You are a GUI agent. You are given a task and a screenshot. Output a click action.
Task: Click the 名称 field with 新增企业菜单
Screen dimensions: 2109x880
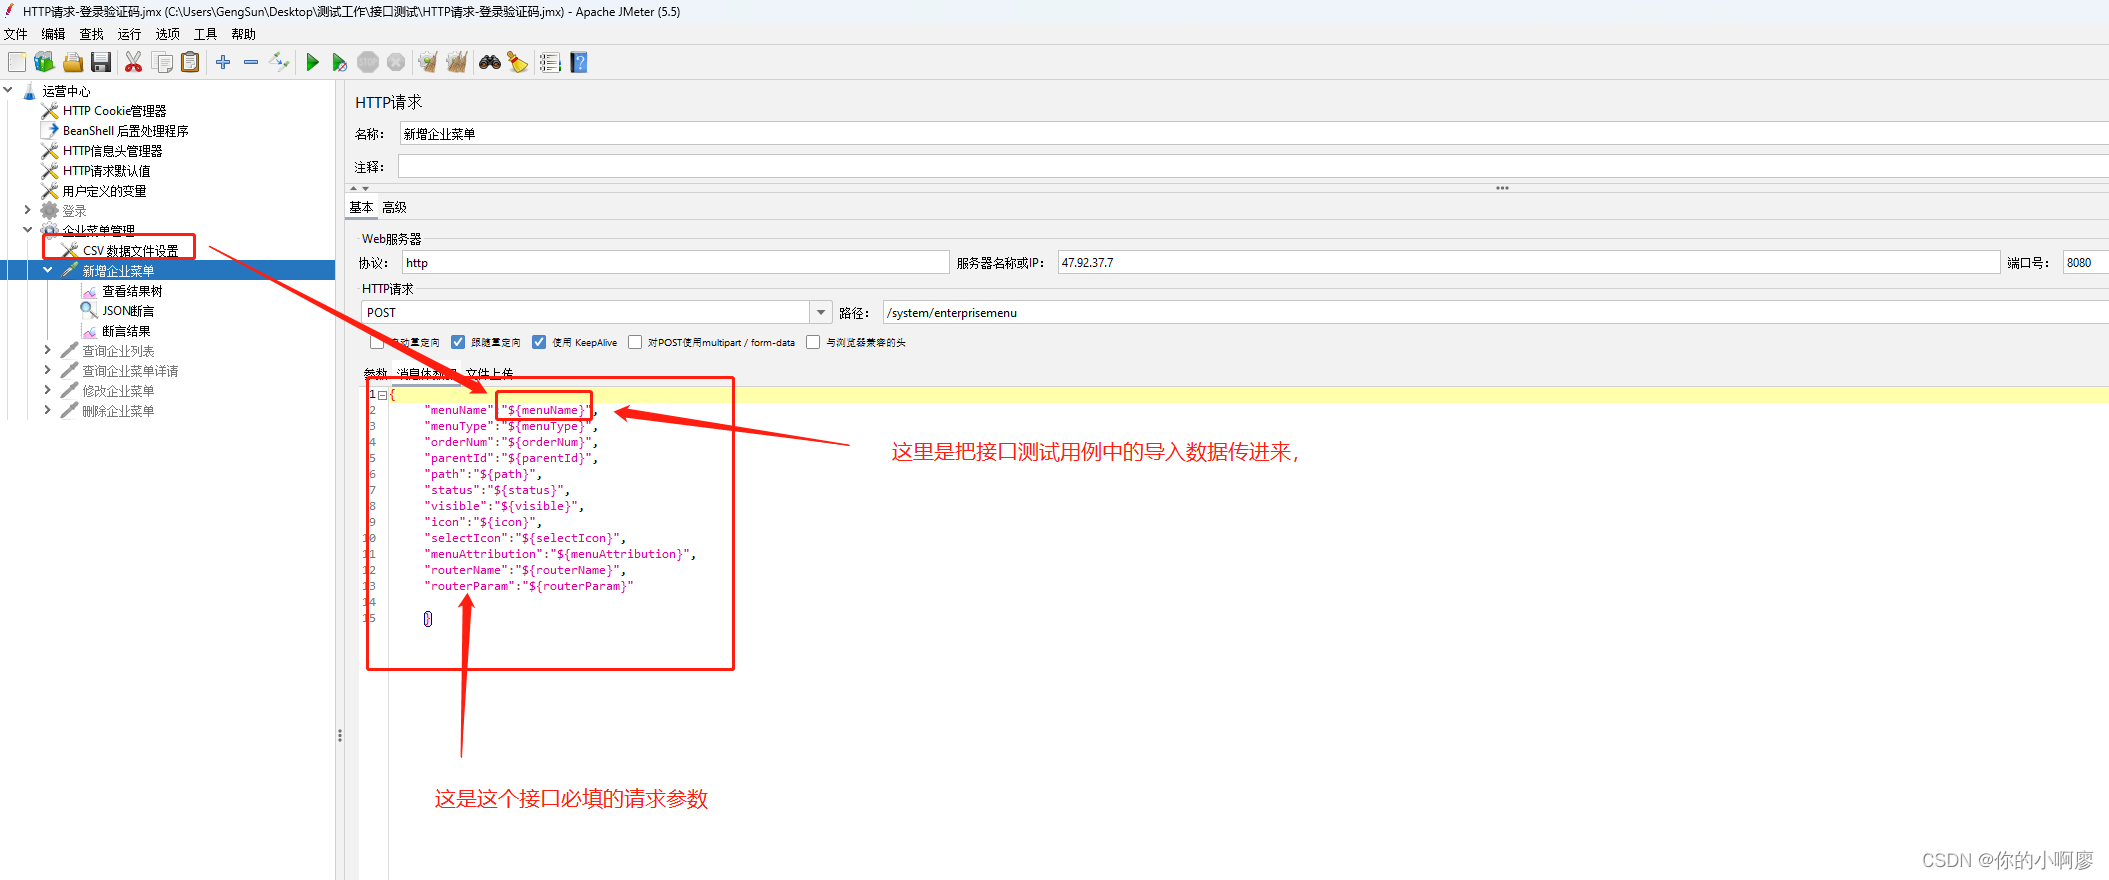point(1253,134)
